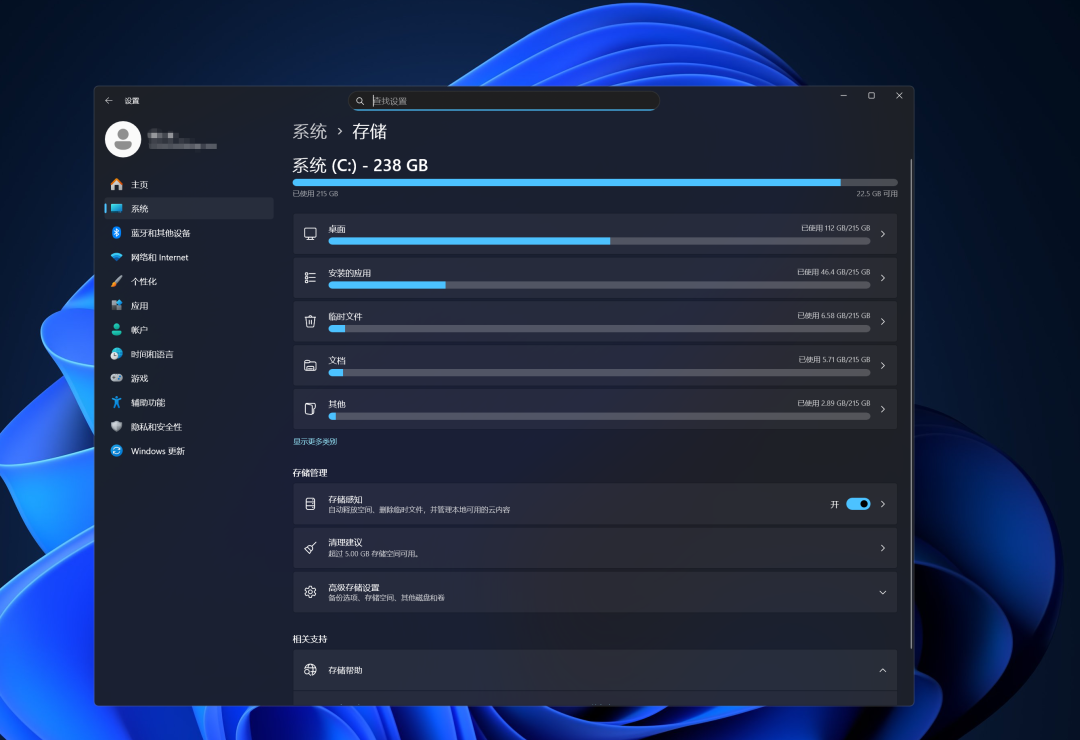Open 存储感知 settings via its chevron
The image size is (1080, 740).
[x=883, y=504]
